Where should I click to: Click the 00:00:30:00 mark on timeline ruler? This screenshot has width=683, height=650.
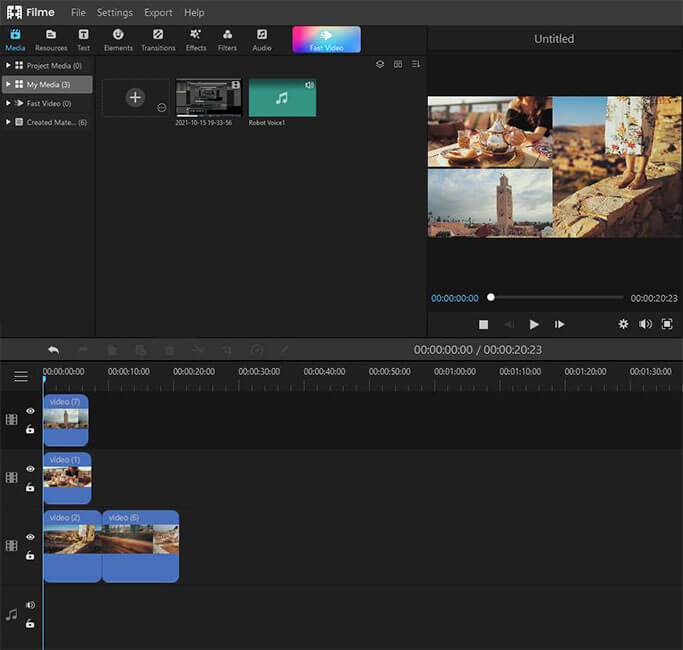tap(259, 372)
